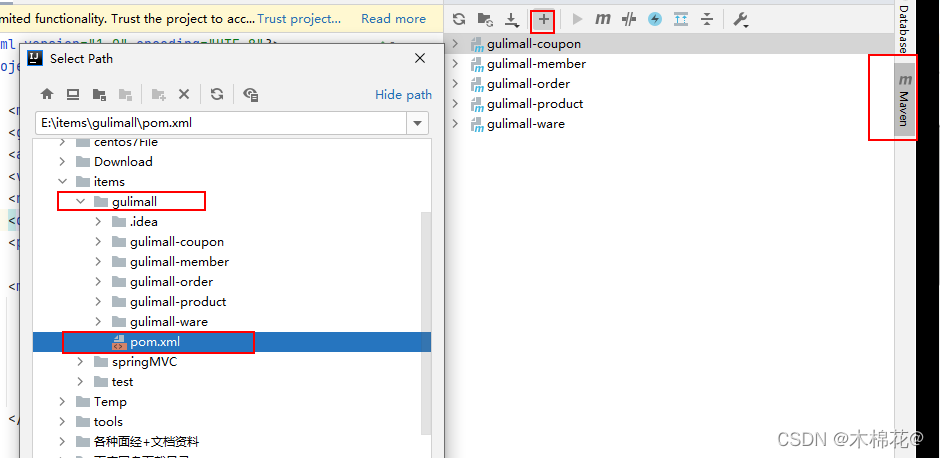Select gulimall-ware folder in file tree
Viewport: 940px width, 458px height.
(159, 322)
